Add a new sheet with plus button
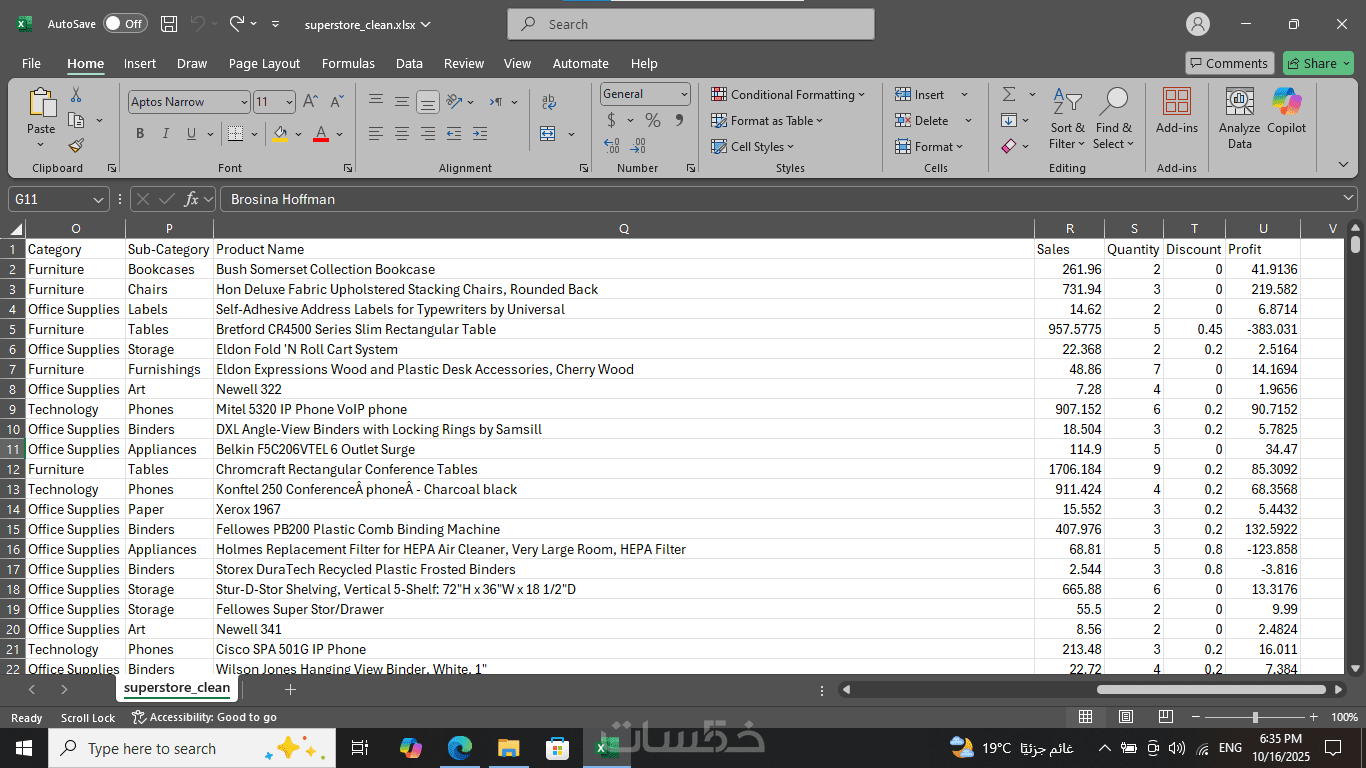This screenshot has height=768, width=1366. point(290,689)
